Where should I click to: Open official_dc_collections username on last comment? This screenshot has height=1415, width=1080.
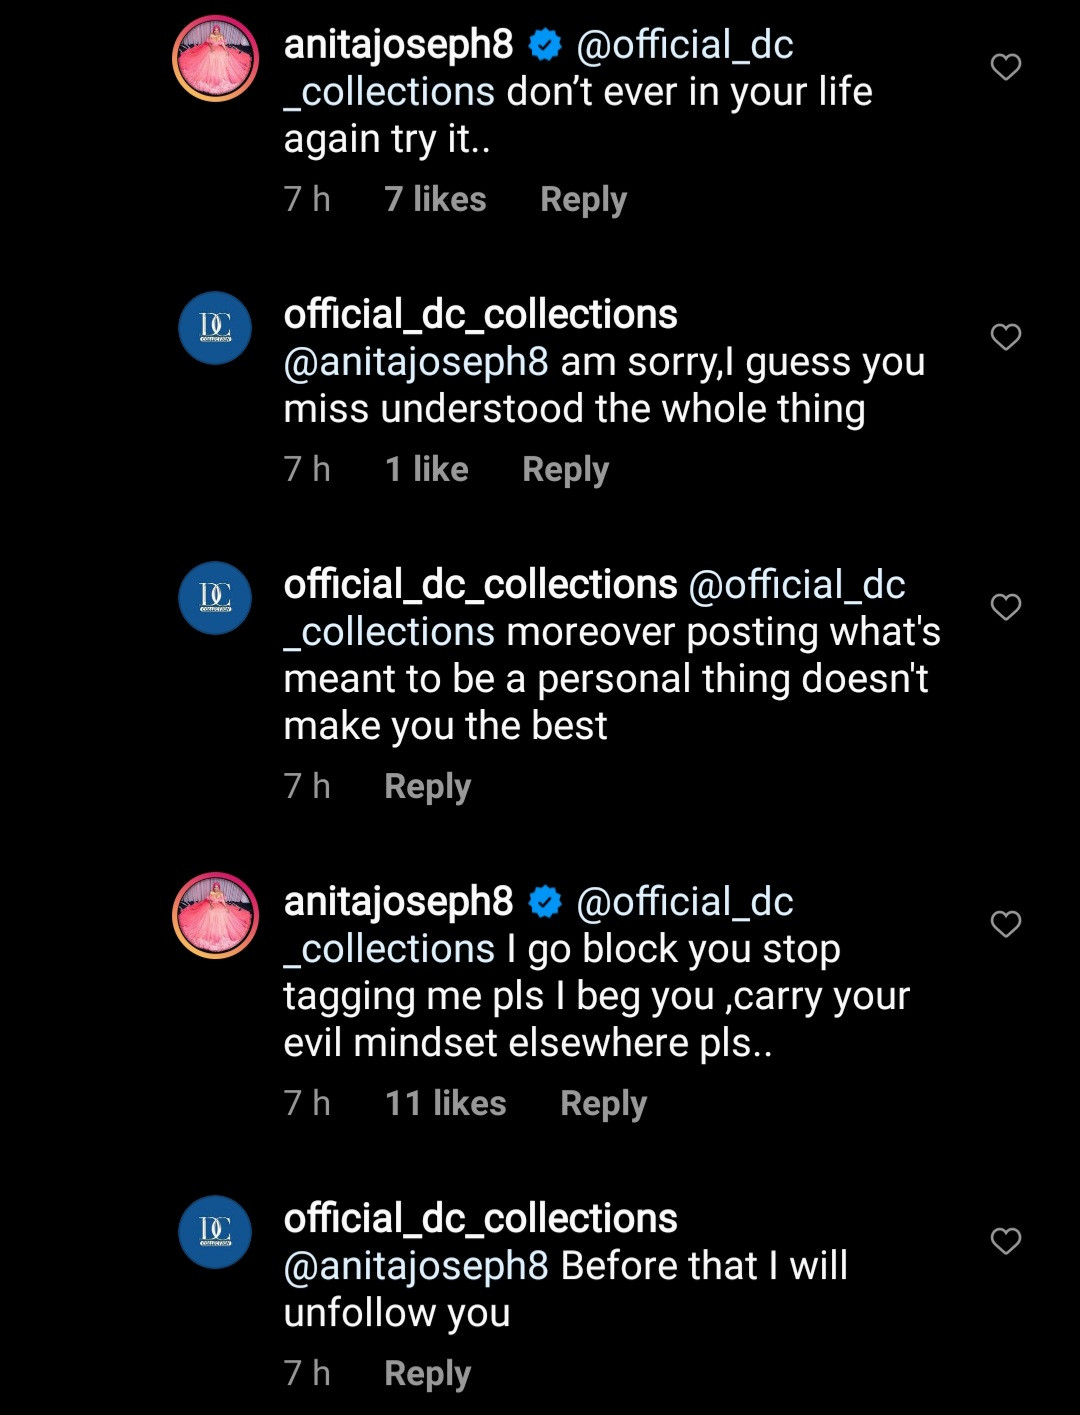pyautogui.click(x=480, y=1218)
